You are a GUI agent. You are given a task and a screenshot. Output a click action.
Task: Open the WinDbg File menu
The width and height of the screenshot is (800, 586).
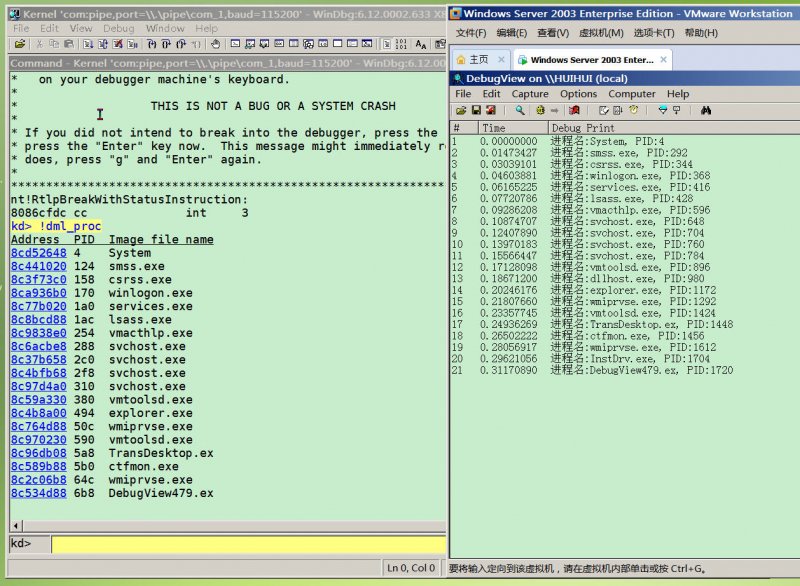point(21,29)
